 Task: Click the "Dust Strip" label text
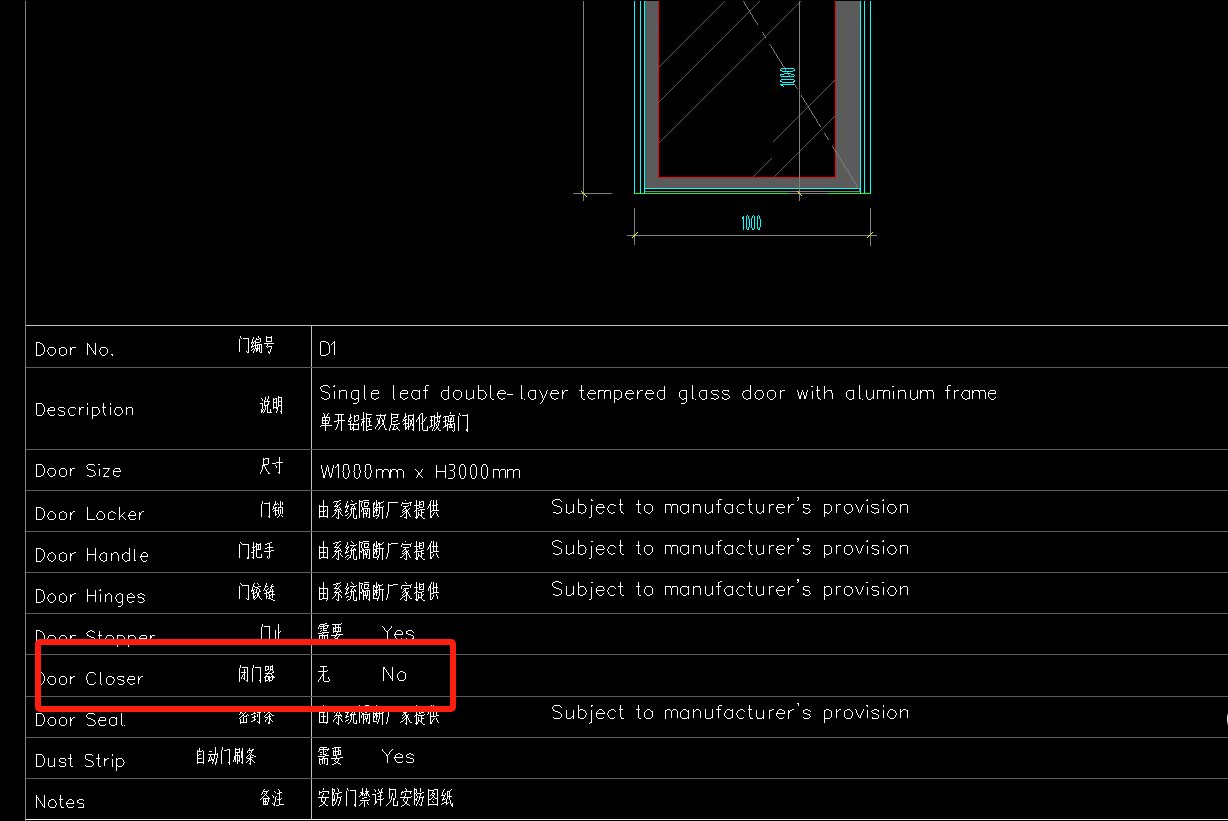click(x=80, y=761)
